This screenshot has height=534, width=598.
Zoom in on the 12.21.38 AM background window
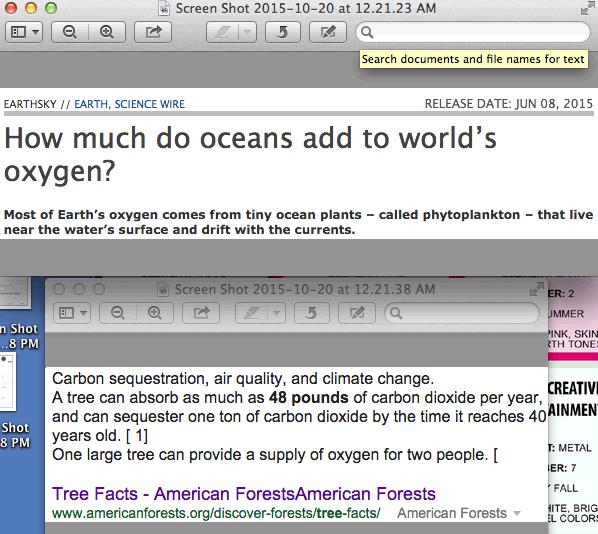[154, 313]
